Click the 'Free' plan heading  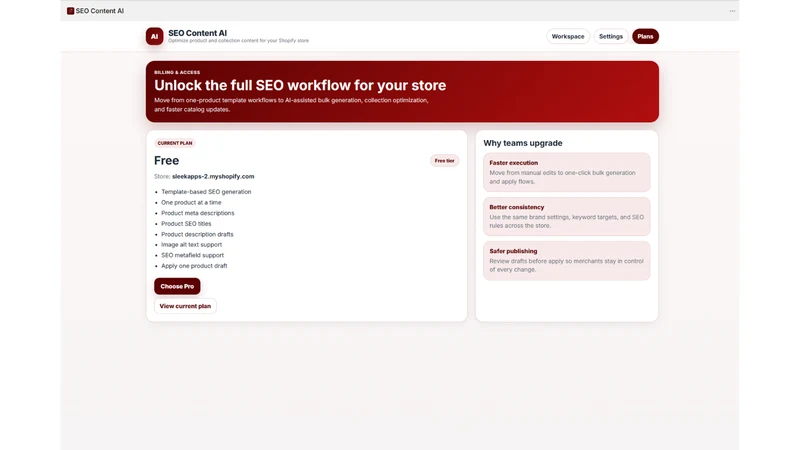tap(166, 161)
